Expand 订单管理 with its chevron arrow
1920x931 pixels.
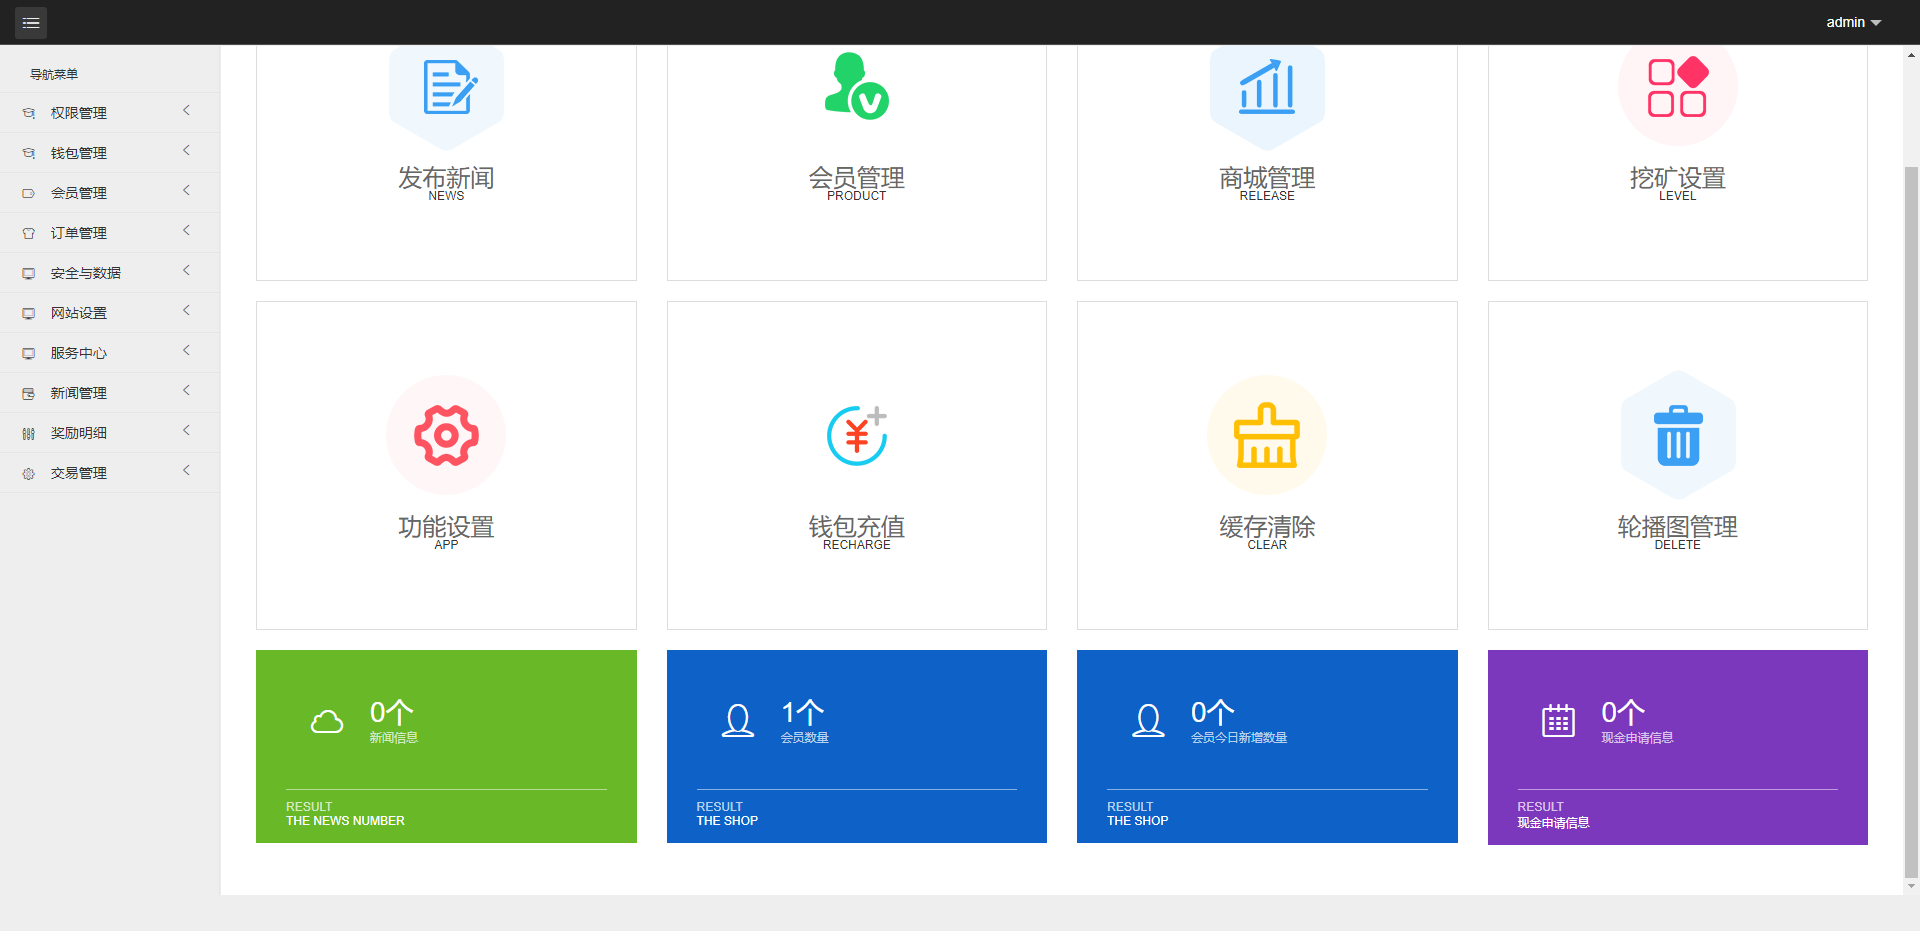click(186, 231)
